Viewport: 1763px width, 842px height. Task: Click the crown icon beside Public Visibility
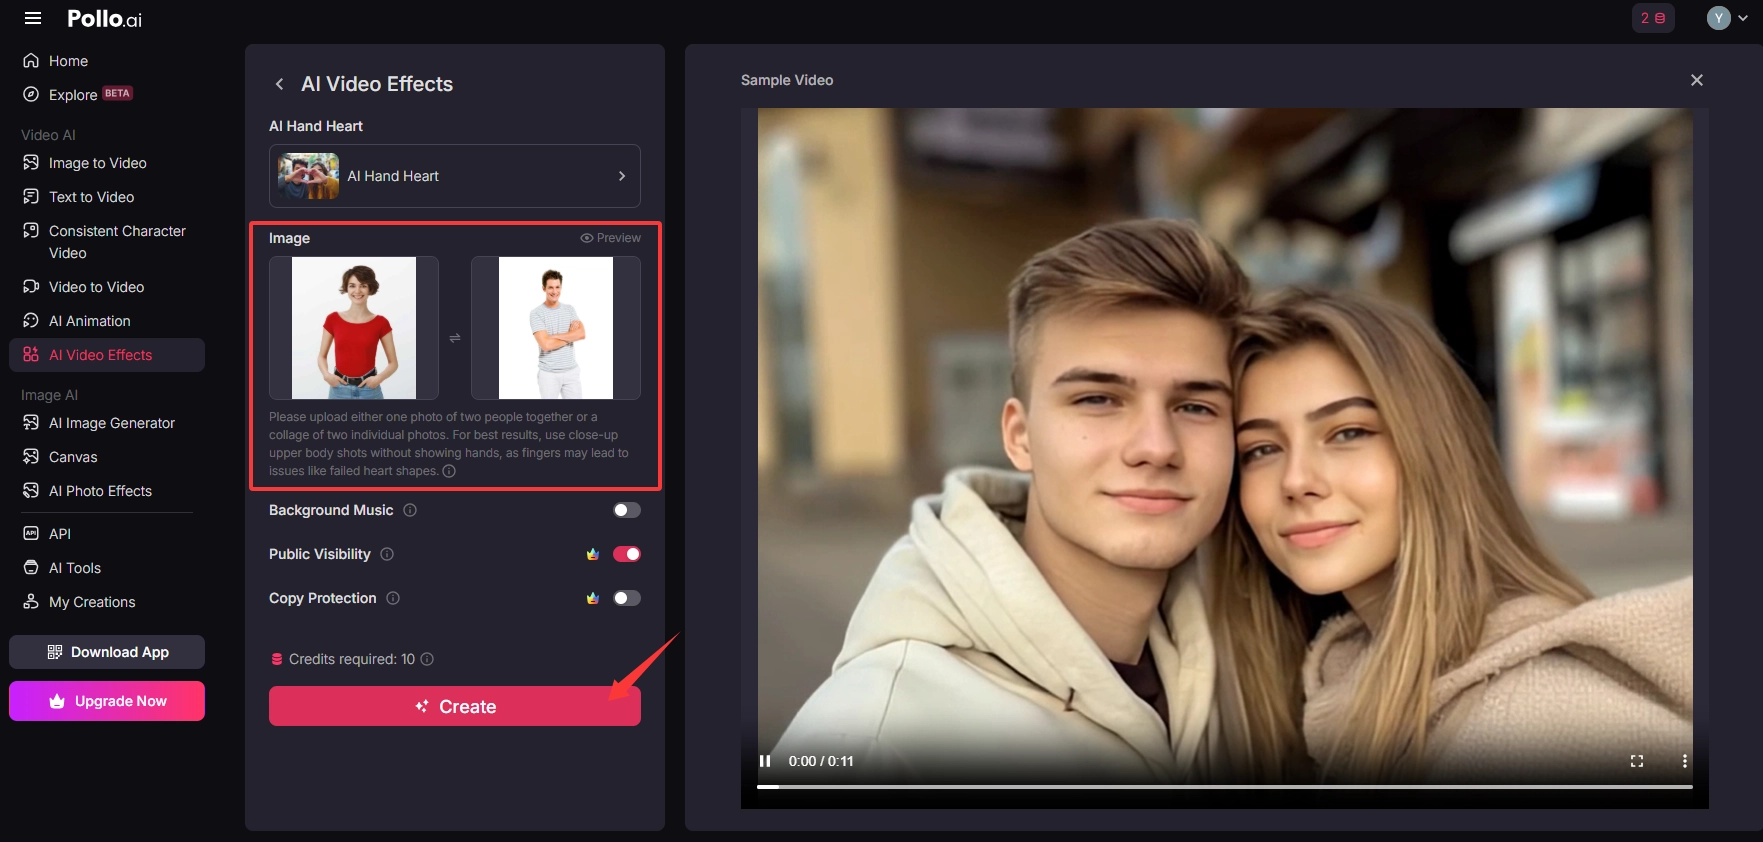(x=593, y=554)
